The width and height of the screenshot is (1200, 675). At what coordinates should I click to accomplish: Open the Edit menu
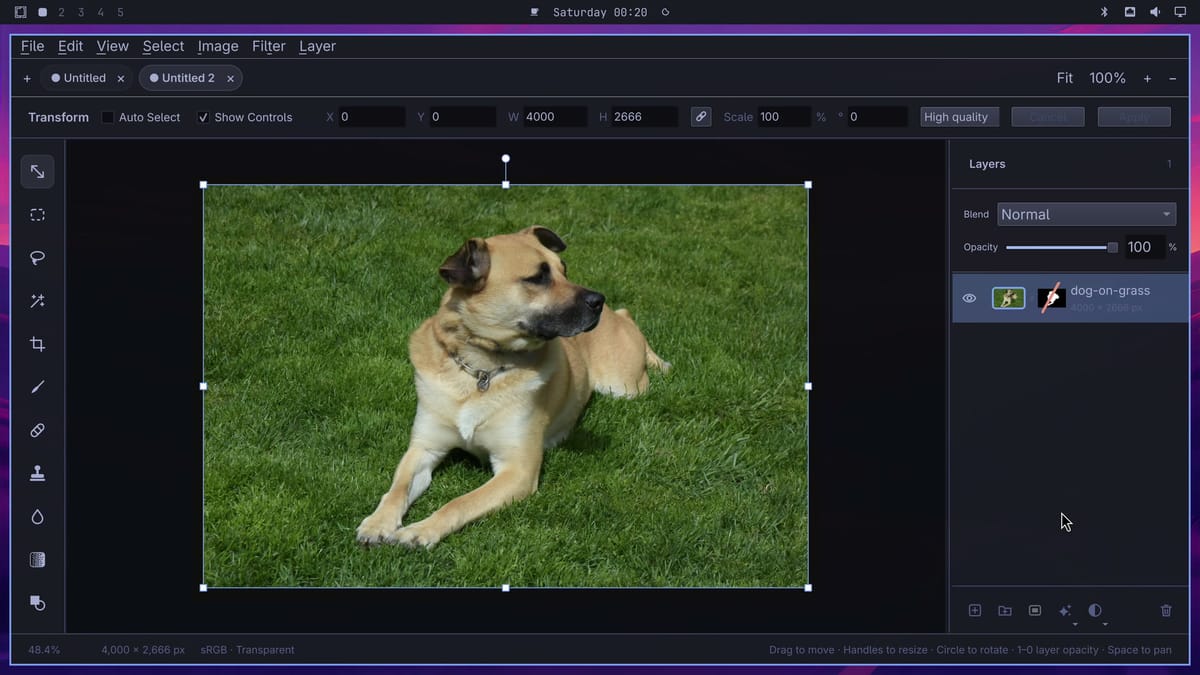tap(70, 46)
